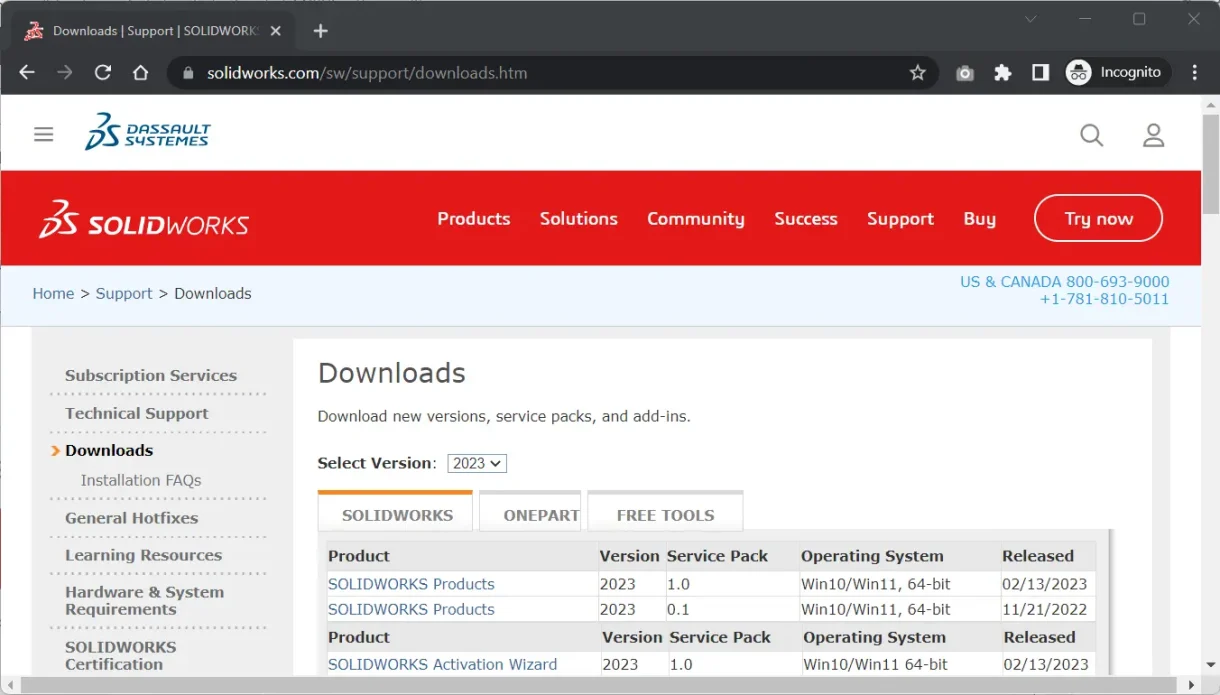Open Hardware & System Requirements
This screenshot has width=1220, height=695.
pyautogui.click(x=144, y=600)
